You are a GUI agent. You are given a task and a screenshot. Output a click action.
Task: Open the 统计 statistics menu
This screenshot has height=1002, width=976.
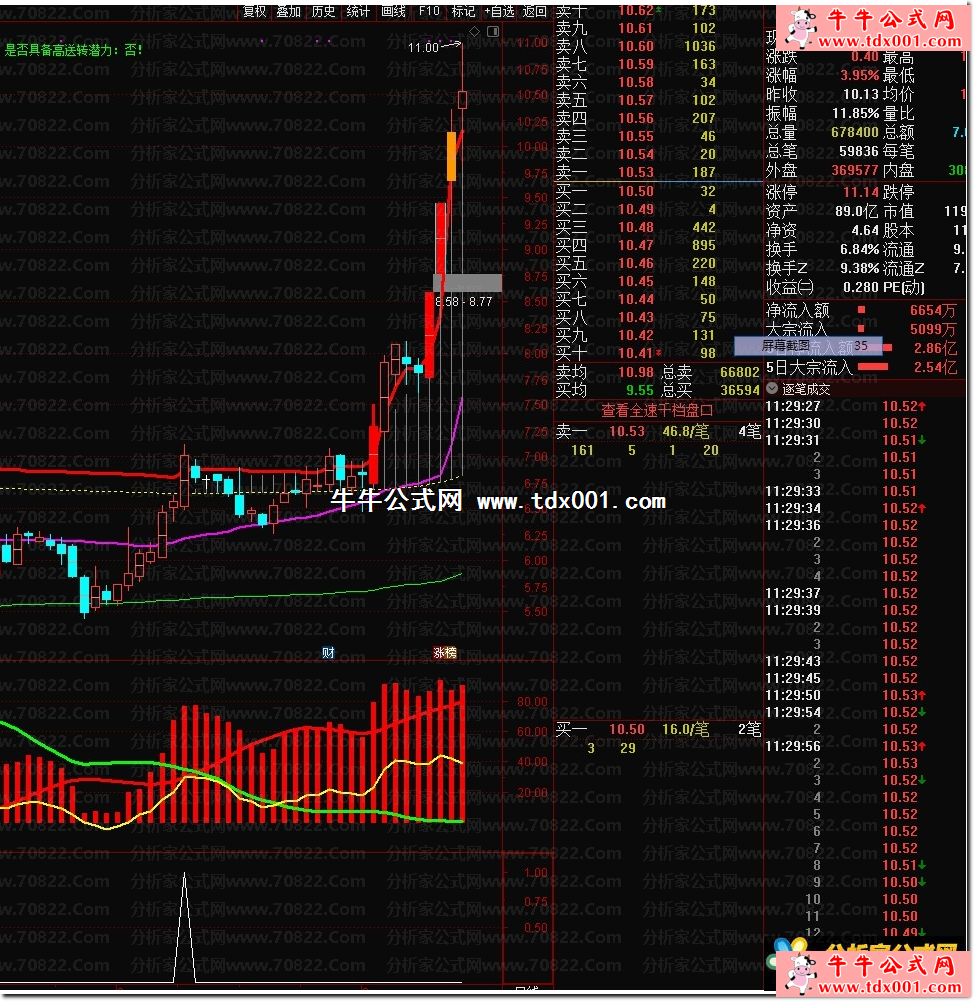(x=358, y=11)
